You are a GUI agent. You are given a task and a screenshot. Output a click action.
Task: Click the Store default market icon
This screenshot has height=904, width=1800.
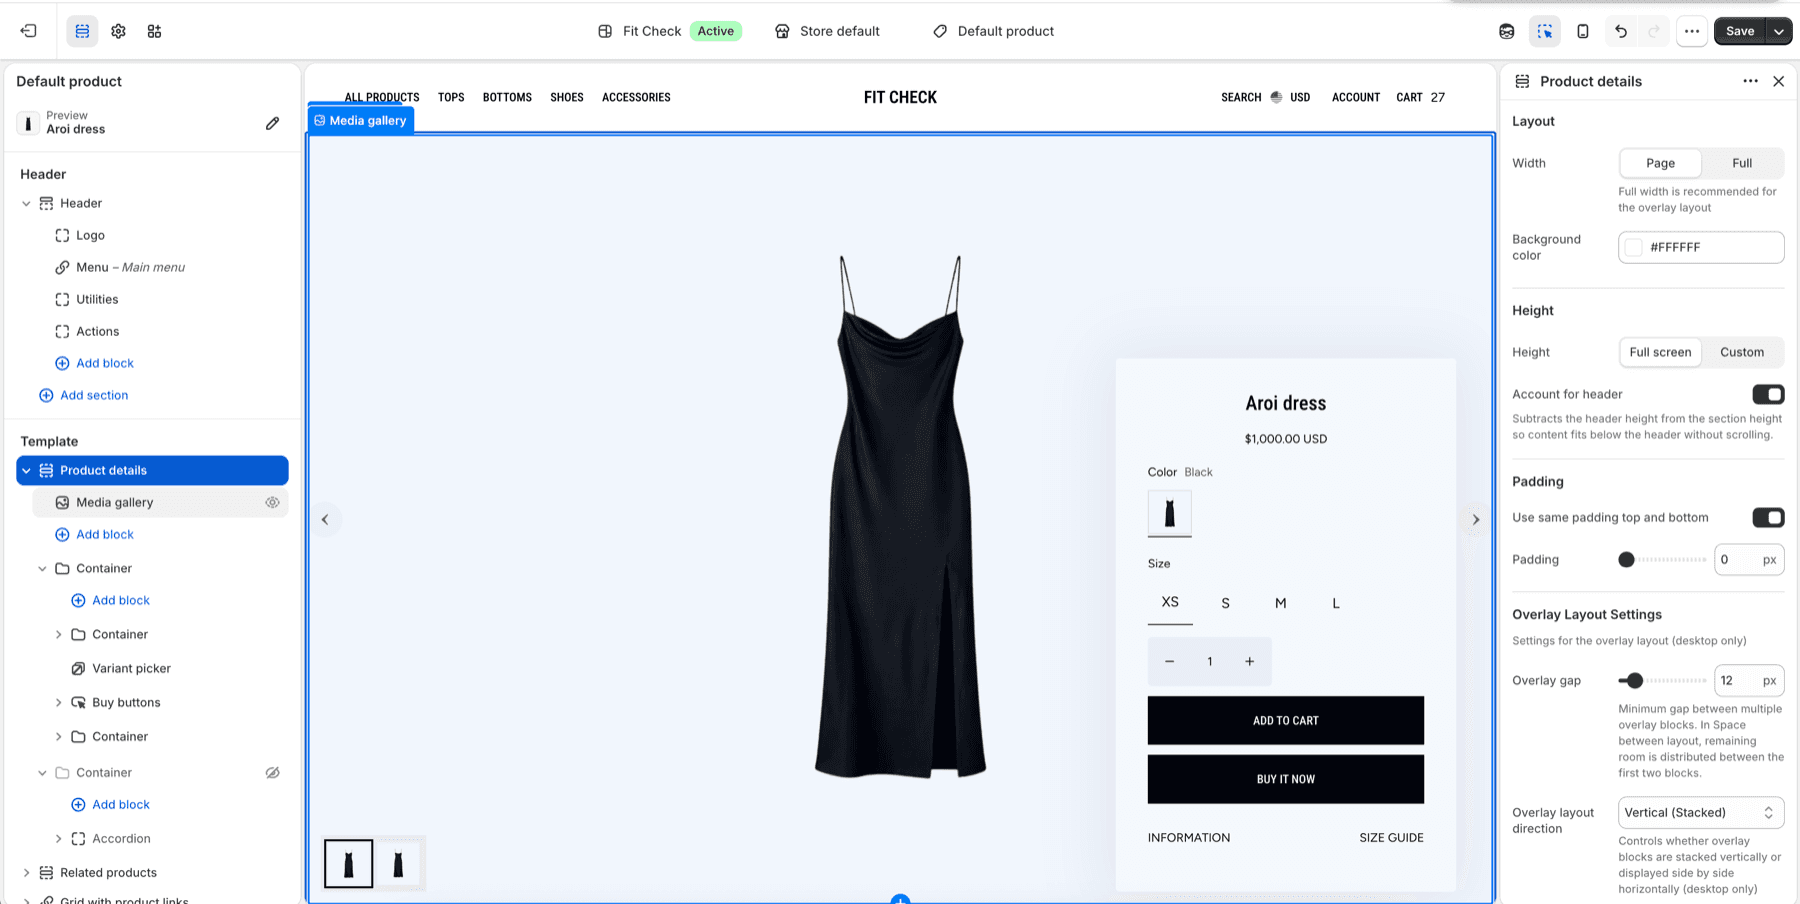tap(782, 31)
